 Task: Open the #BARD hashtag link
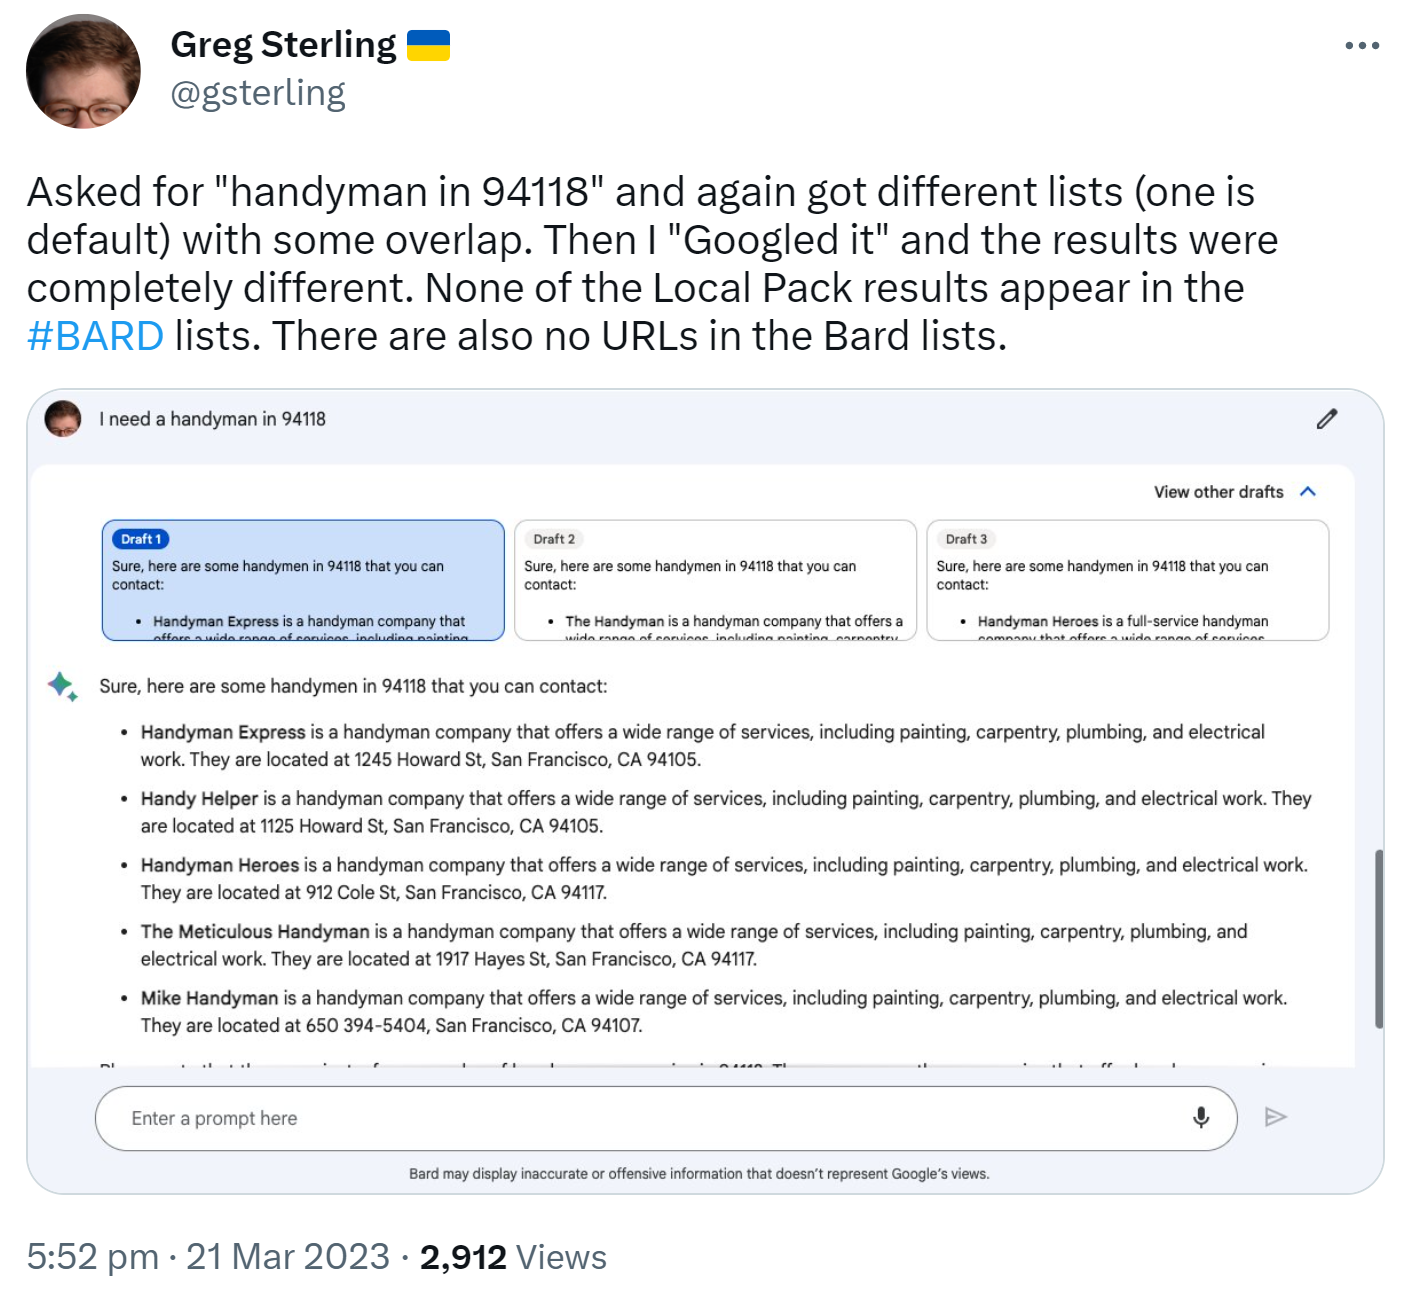pos(95,336)
